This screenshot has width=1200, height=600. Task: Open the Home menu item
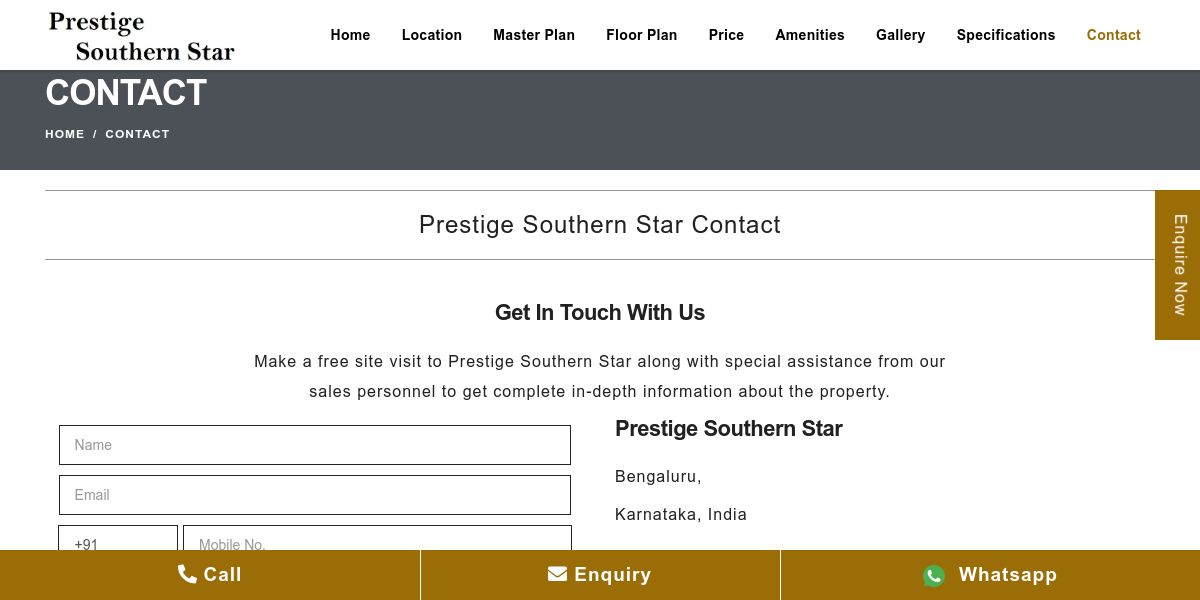tap(350, 35)
